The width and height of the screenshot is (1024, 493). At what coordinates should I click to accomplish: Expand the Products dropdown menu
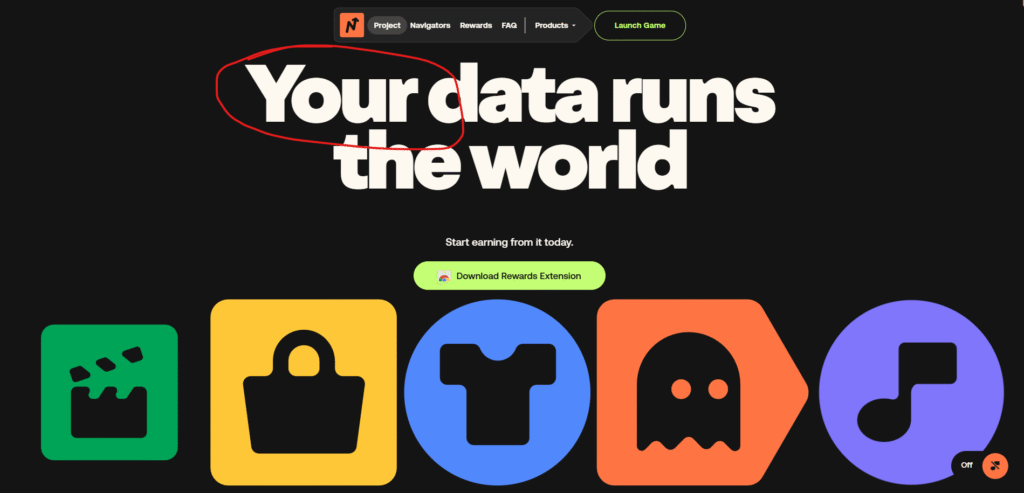point(555,25)
